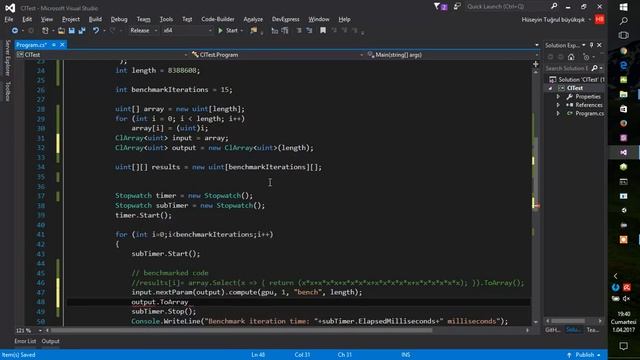The width and height of the screenshot is (640, 360).
Task: Click the Find in Files toolbar icon
Action: (x=254, y=31)
